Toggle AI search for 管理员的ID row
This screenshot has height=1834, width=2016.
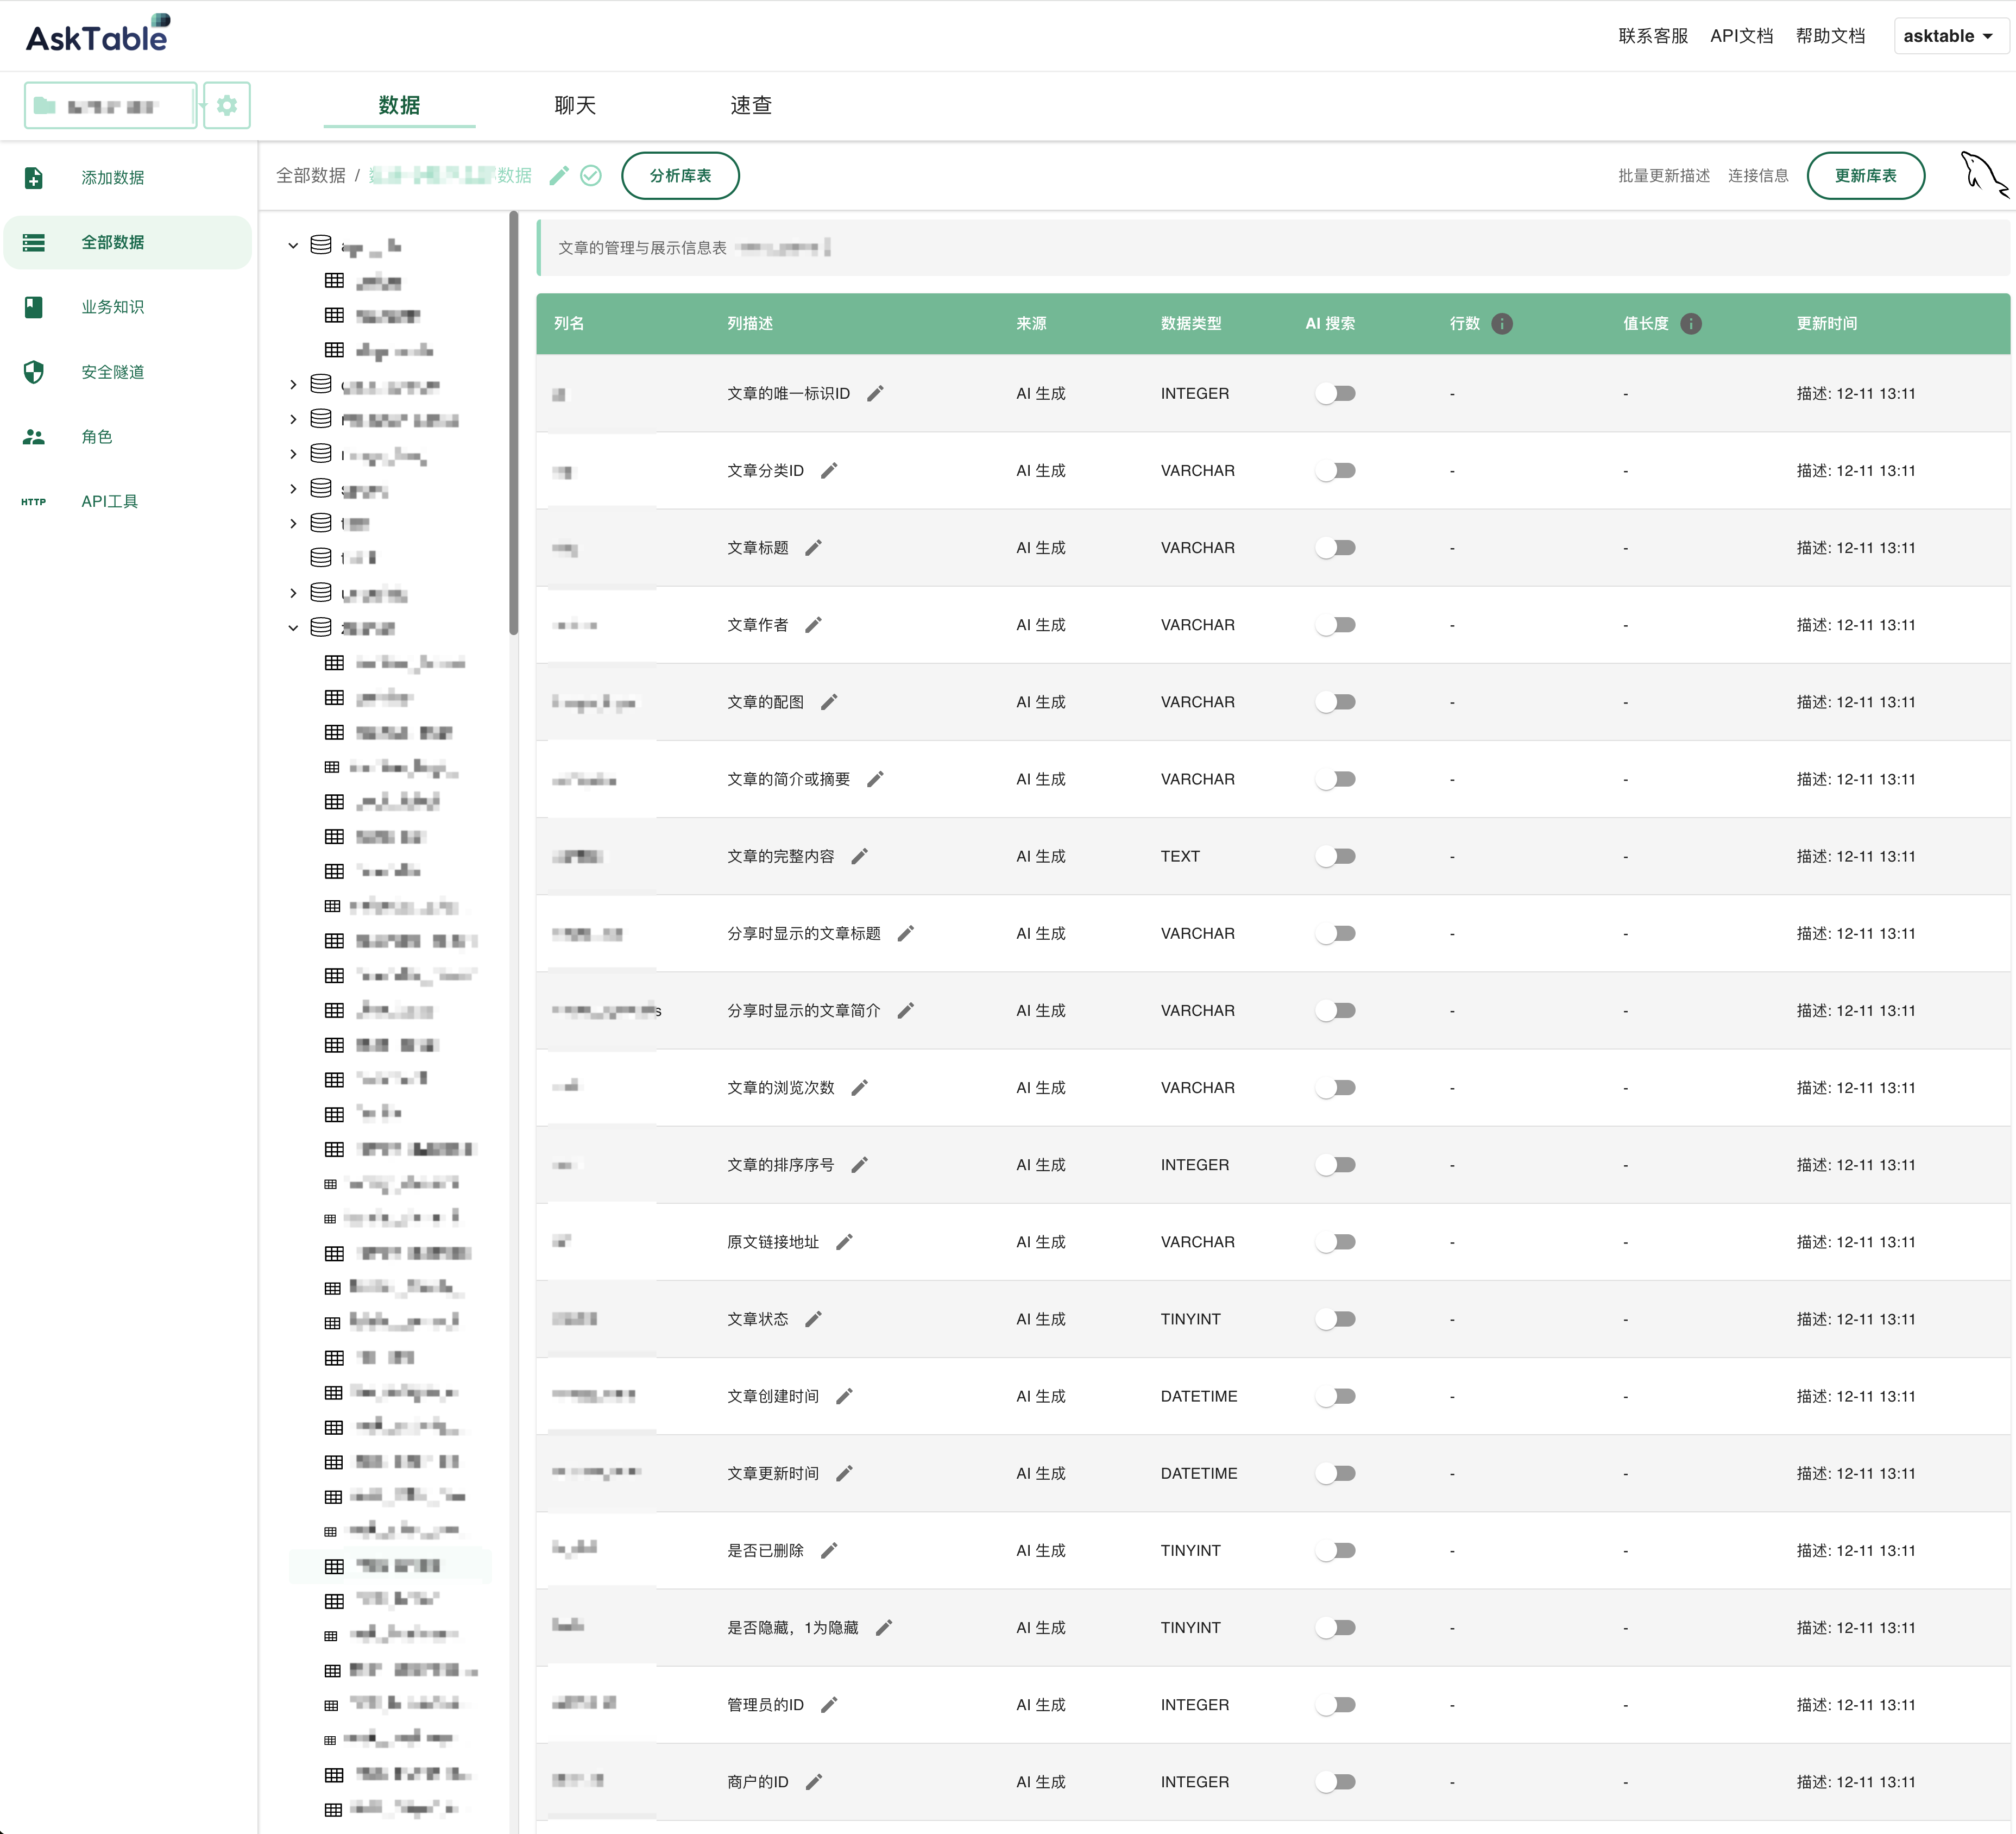click(x=1336, y=1705)
